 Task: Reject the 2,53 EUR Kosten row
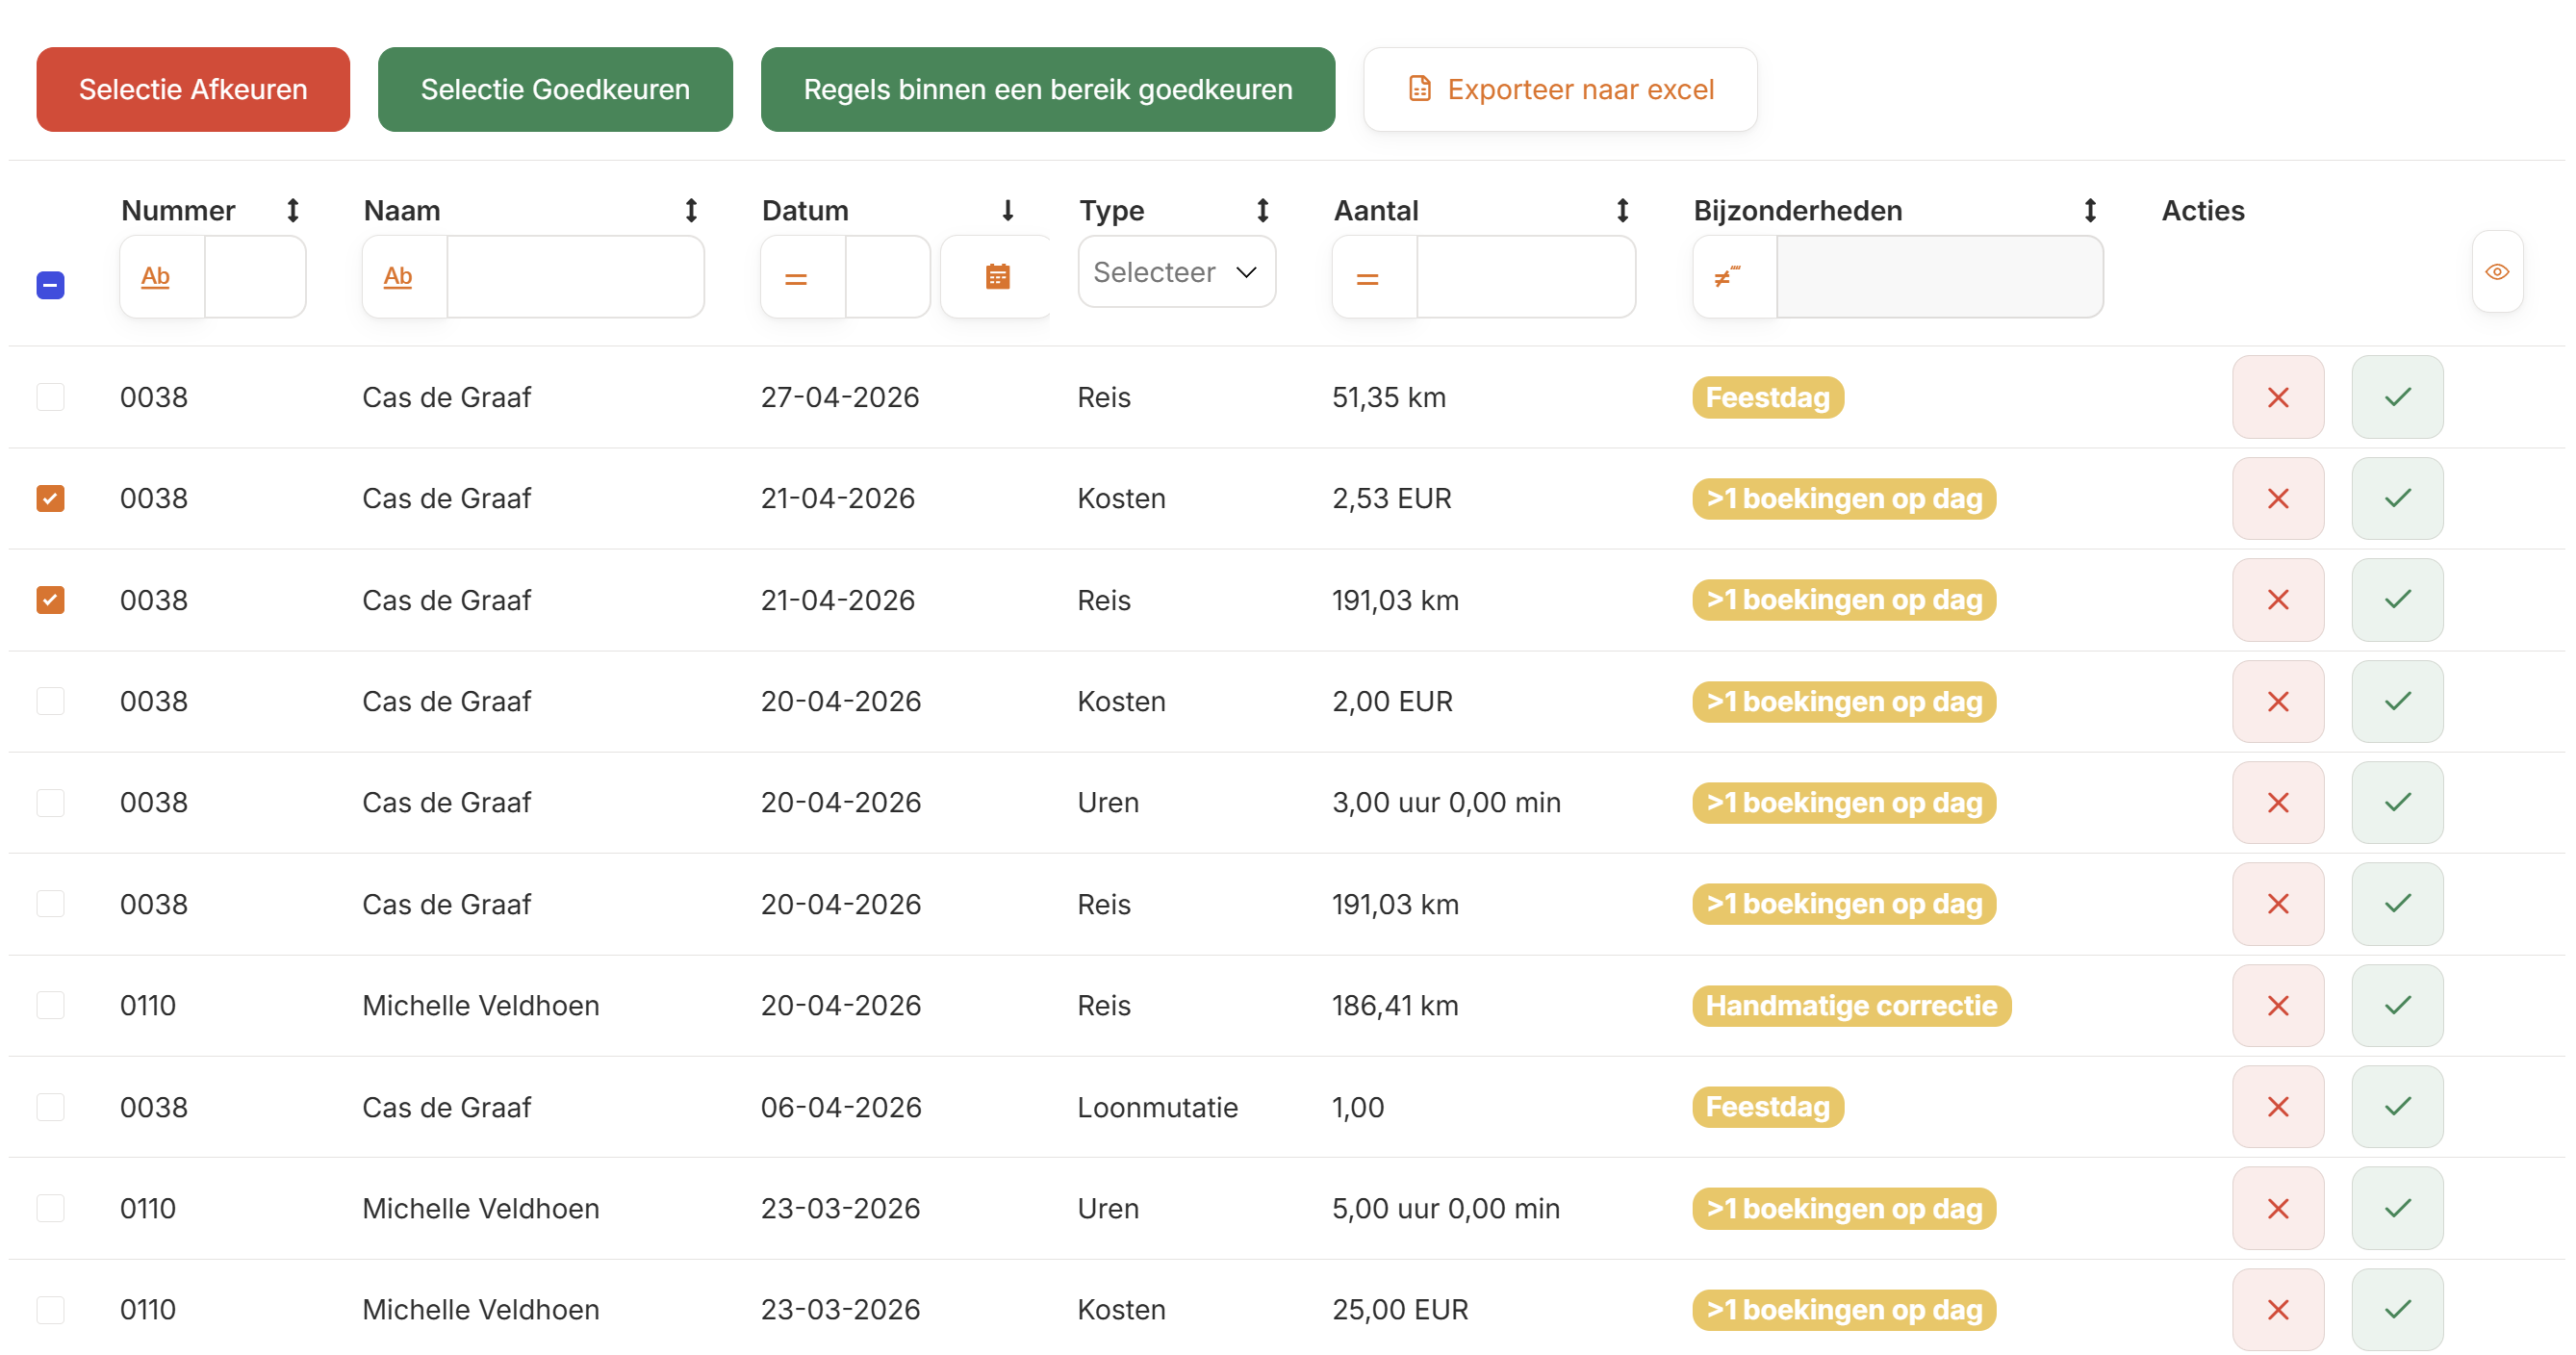[2277, 498]
